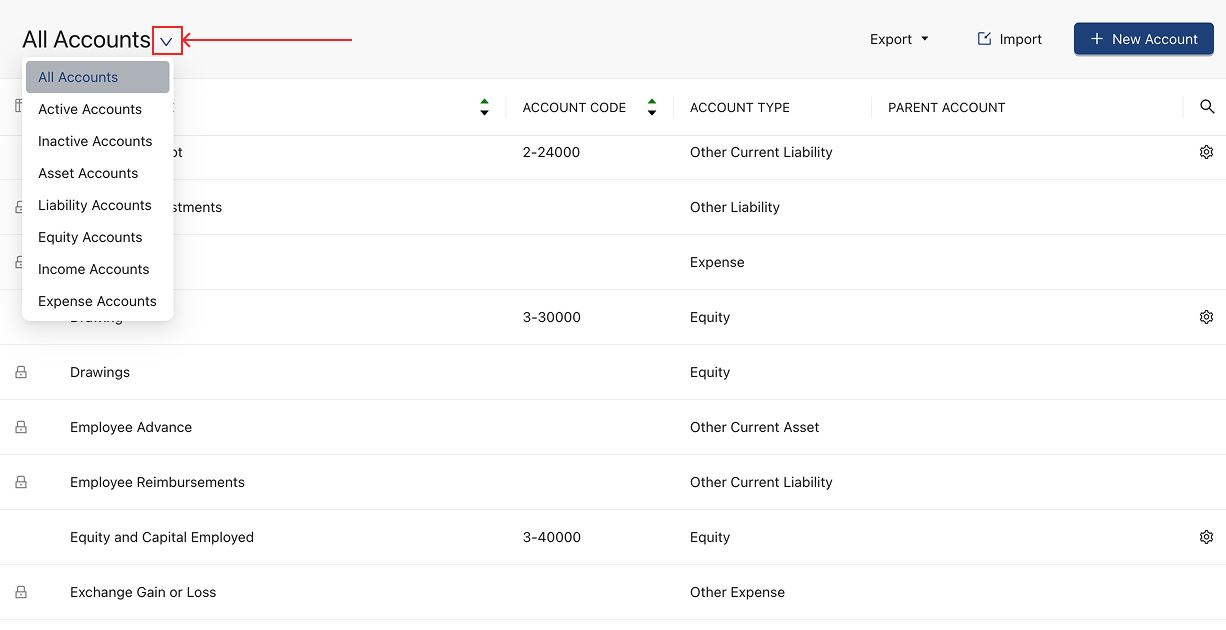Click the lock icon beside Employee Advance
The image size is (1226, 630).
point(21,426)
